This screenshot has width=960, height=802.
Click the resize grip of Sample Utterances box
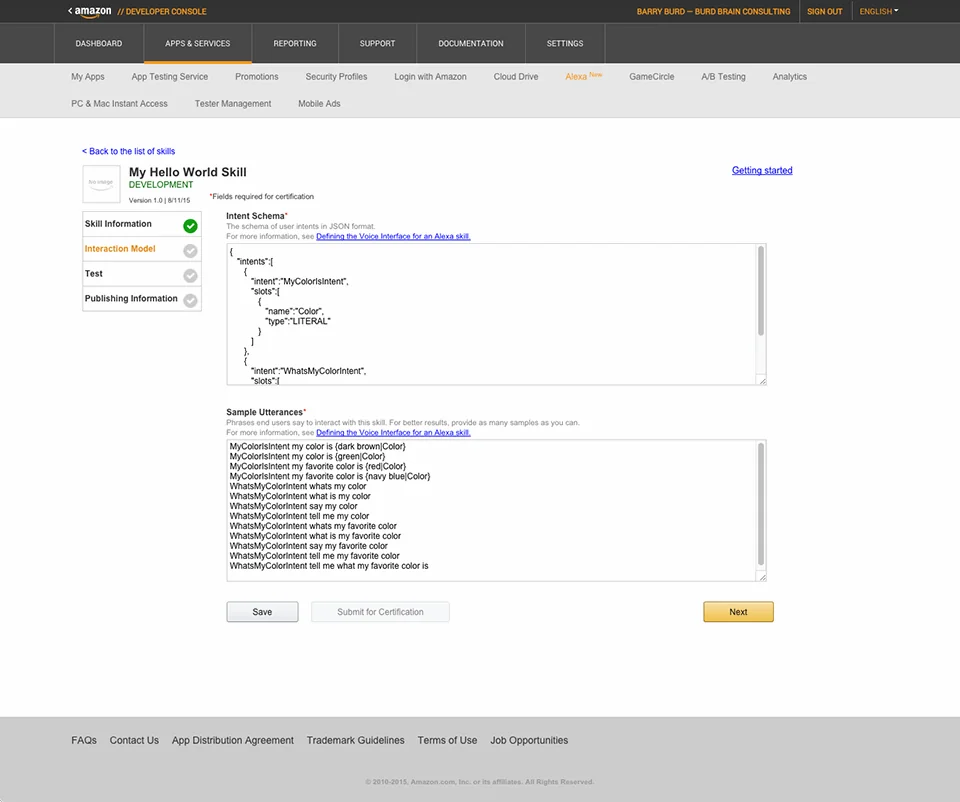[x=762, y=577]
